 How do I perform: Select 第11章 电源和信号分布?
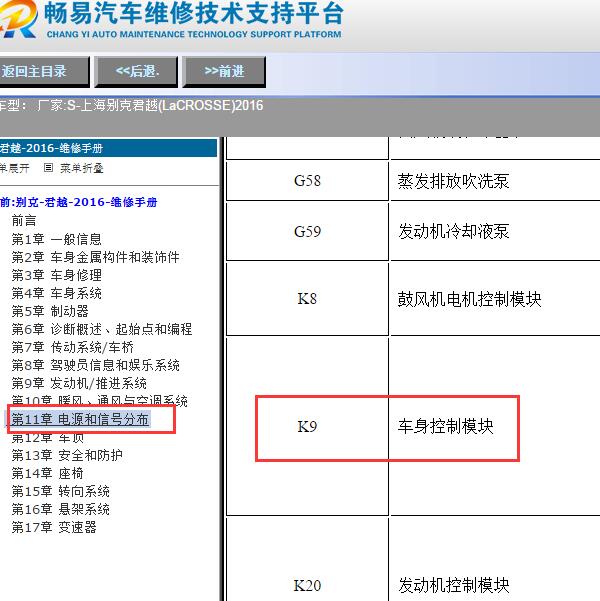coord(80,419)
